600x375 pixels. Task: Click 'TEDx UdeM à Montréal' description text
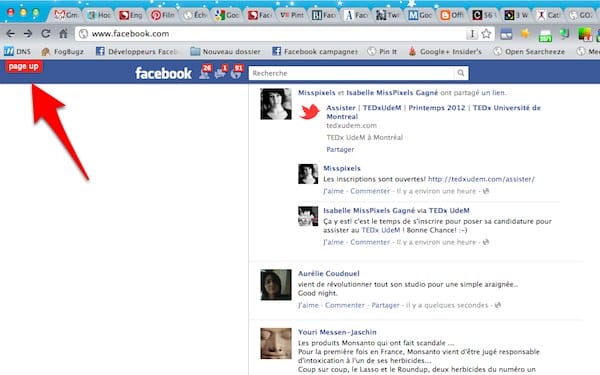pyautogui.click(x=364, y=137)
